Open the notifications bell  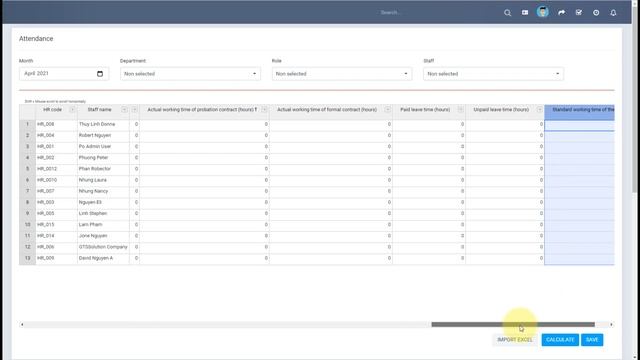click(613, 13)
